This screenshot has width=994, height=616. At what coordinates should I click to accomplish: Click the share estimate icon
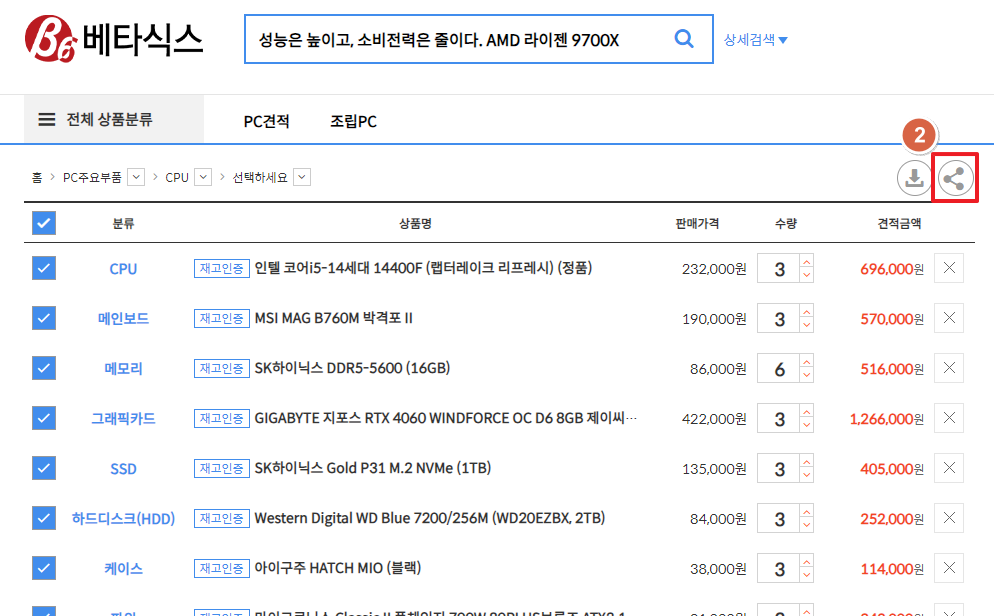[x=955, y=178]
